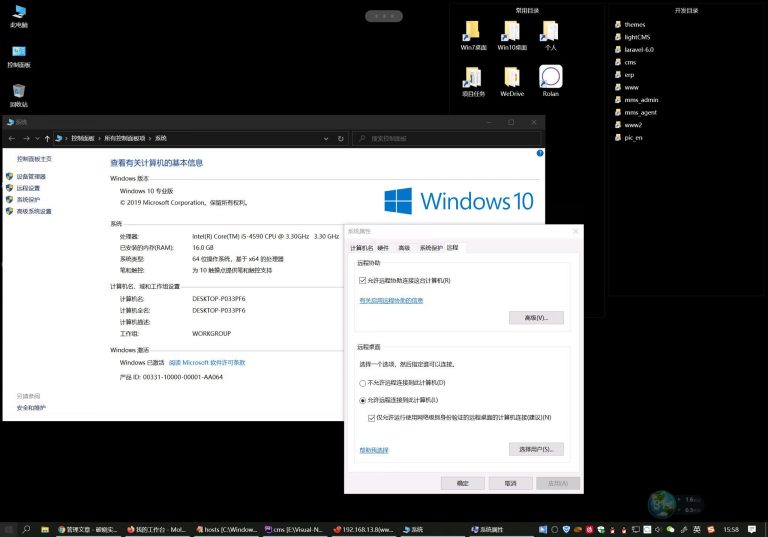The image size is (768, 537).
Task: Switch to hosts editor taskbar window
Action: [x=226, y=530]
